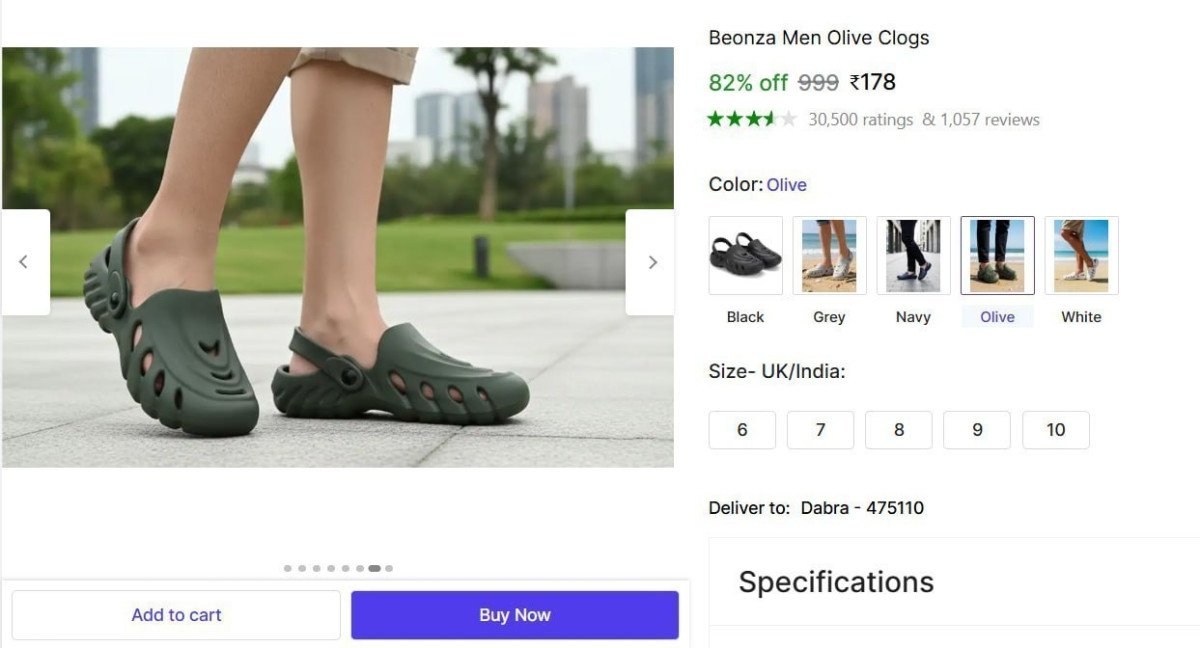Select the Grey color variant thumbnail
Image resolution: width=1200 pixels, height=648 pixels.
pyautogui.click(x=828, y=255)
